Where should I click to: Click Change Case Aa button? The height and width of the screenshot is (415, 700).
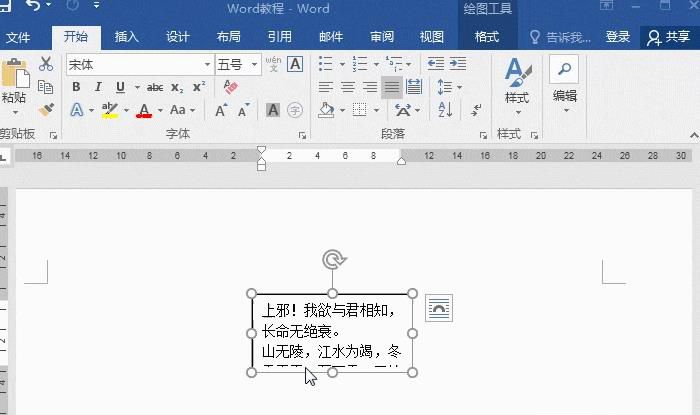(x=178, y=110)
